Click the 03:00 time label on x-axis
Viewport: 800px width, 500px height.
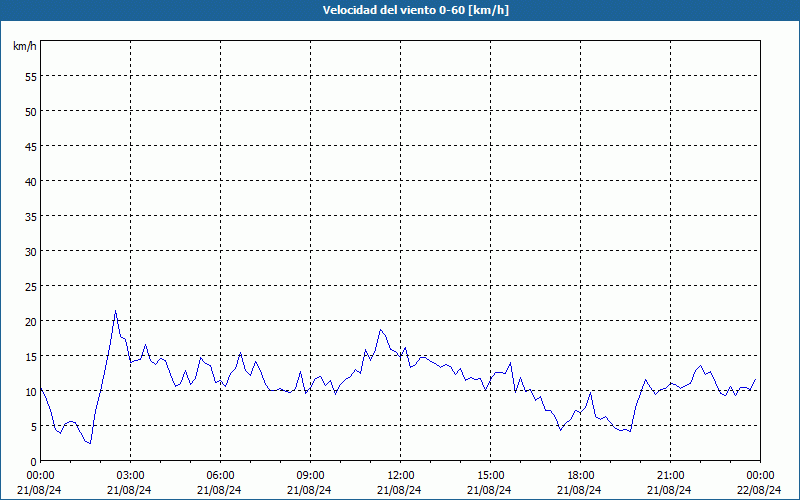coord(130,476)
